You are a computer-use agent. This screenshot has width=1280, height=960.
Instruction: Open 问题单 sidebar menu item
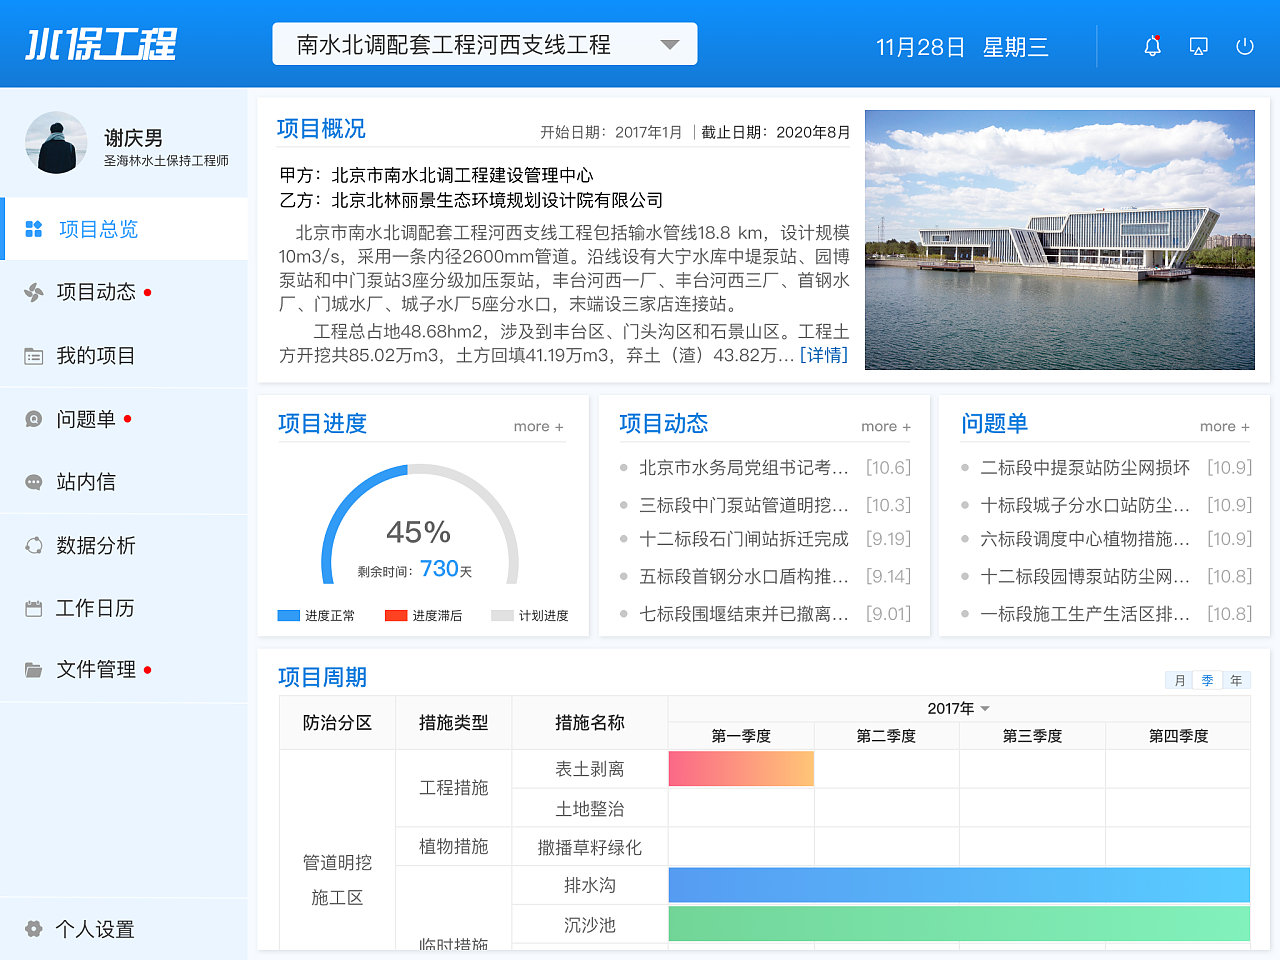pyautogui.click(x=124, y=419)
